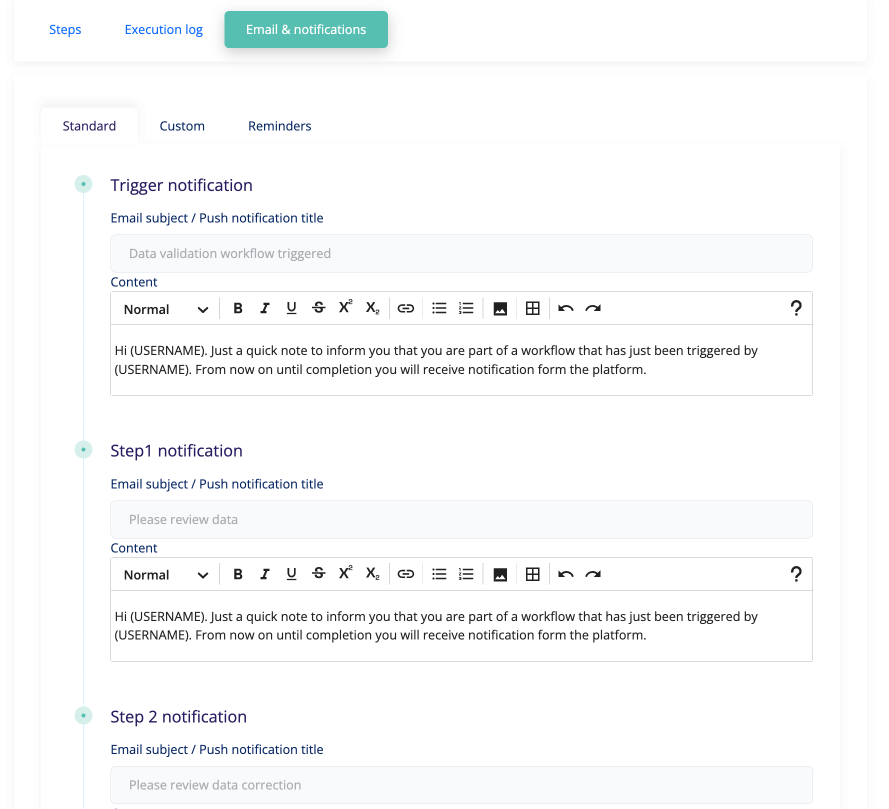Click the Step 2 notification heading
The height and width of the screenshot is (809, 889).
click(x=179, y=717)
